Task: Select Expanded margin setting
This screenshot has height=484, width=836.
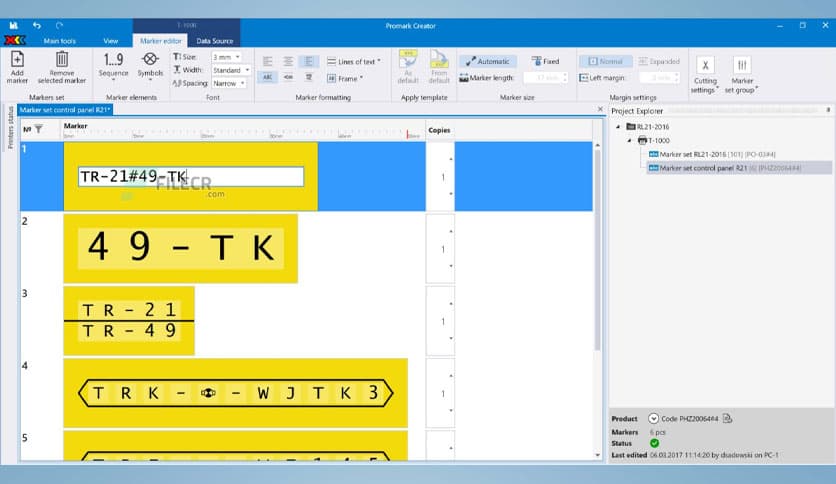Action: click(x=659, y=61)
